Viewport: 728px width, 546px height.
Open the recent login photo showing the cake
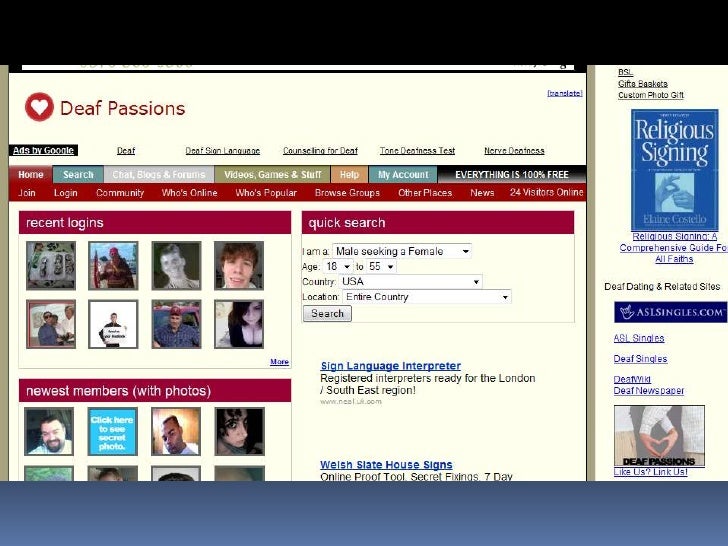coord(51,266)
